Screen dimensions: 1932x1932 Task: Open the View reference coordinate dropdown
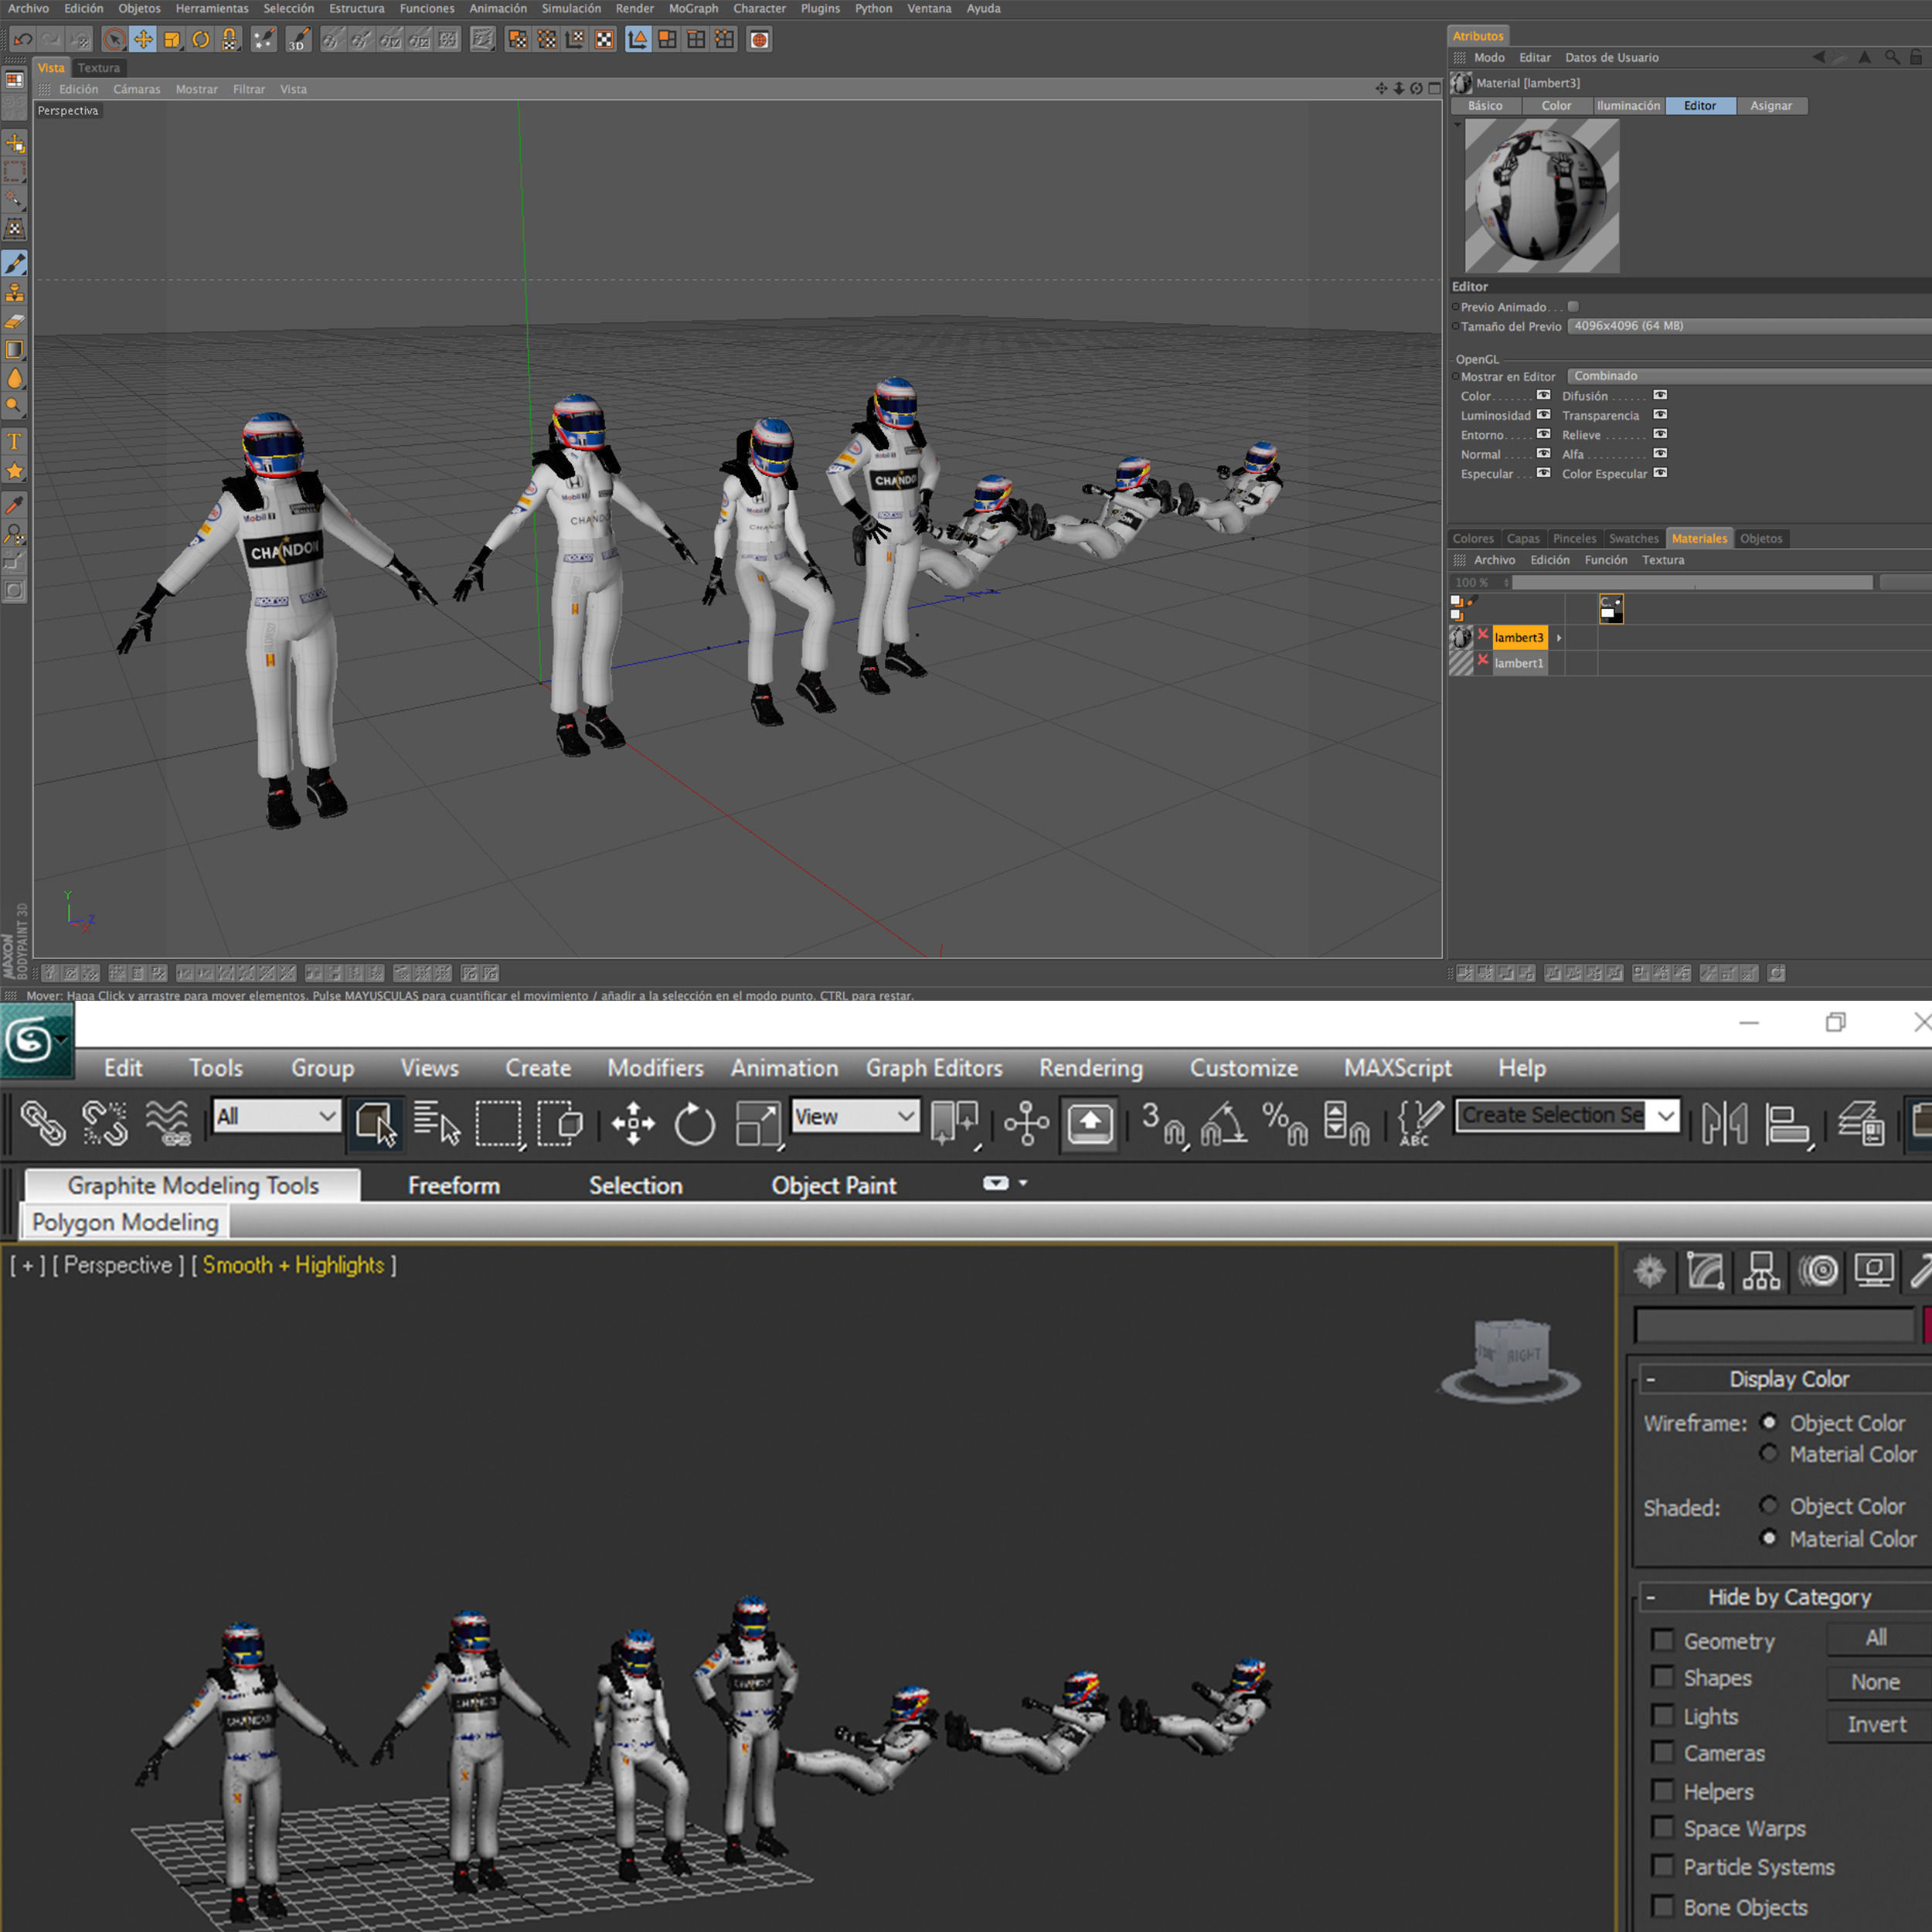click(x=855, y=1116)
